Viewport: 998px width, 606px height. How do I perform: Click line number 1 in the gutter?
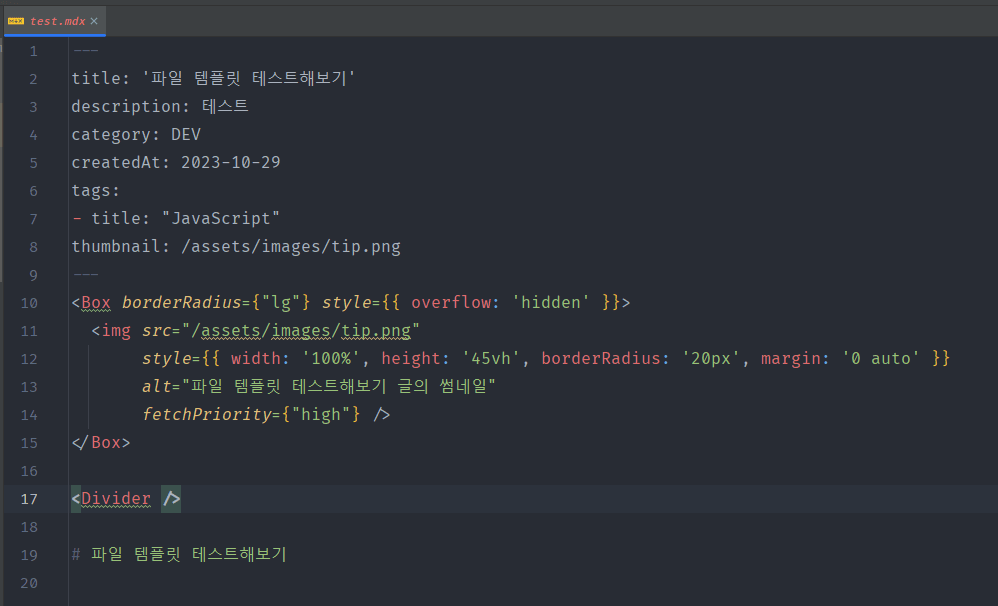[33, 51]
